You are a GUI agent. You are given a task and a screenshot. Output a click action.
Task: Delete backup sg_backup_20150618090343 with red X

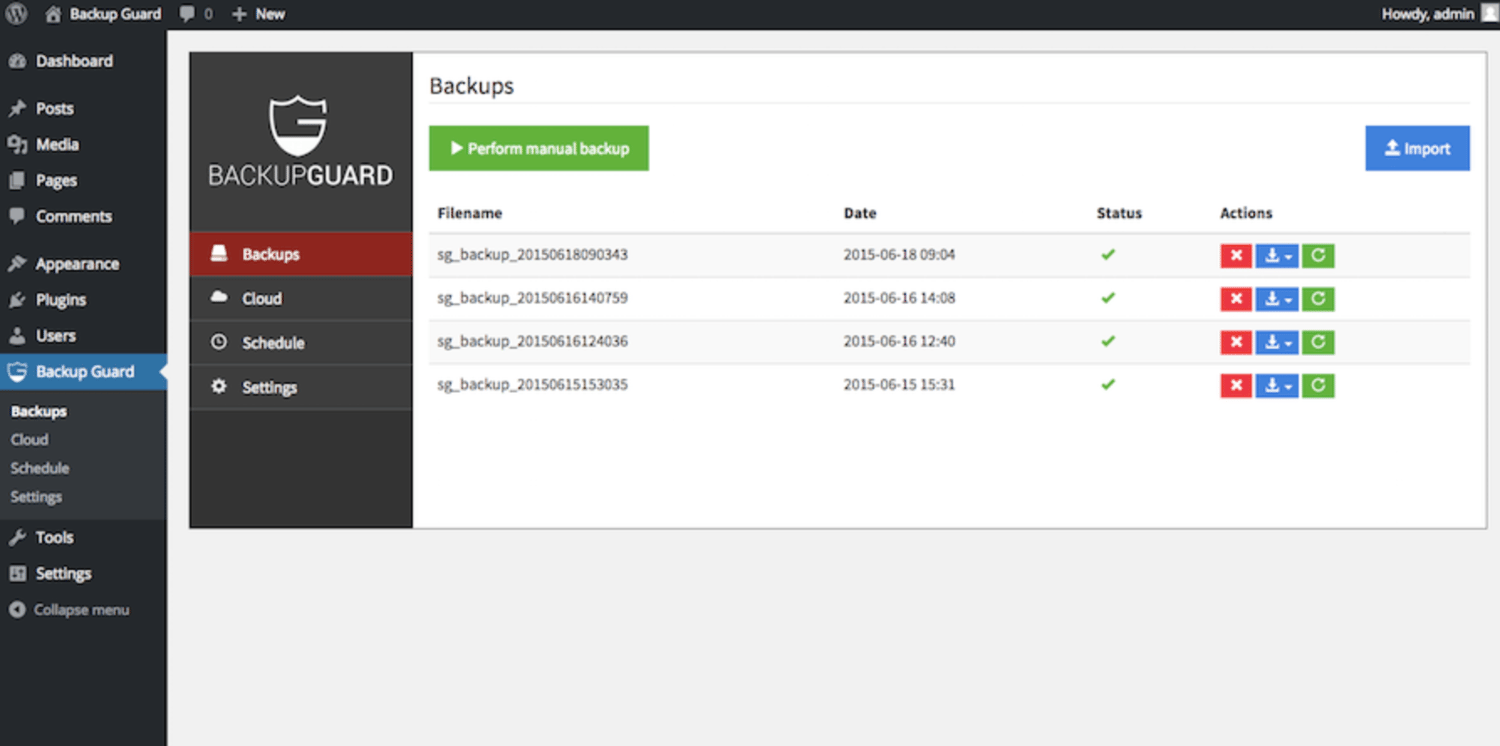1235,256
